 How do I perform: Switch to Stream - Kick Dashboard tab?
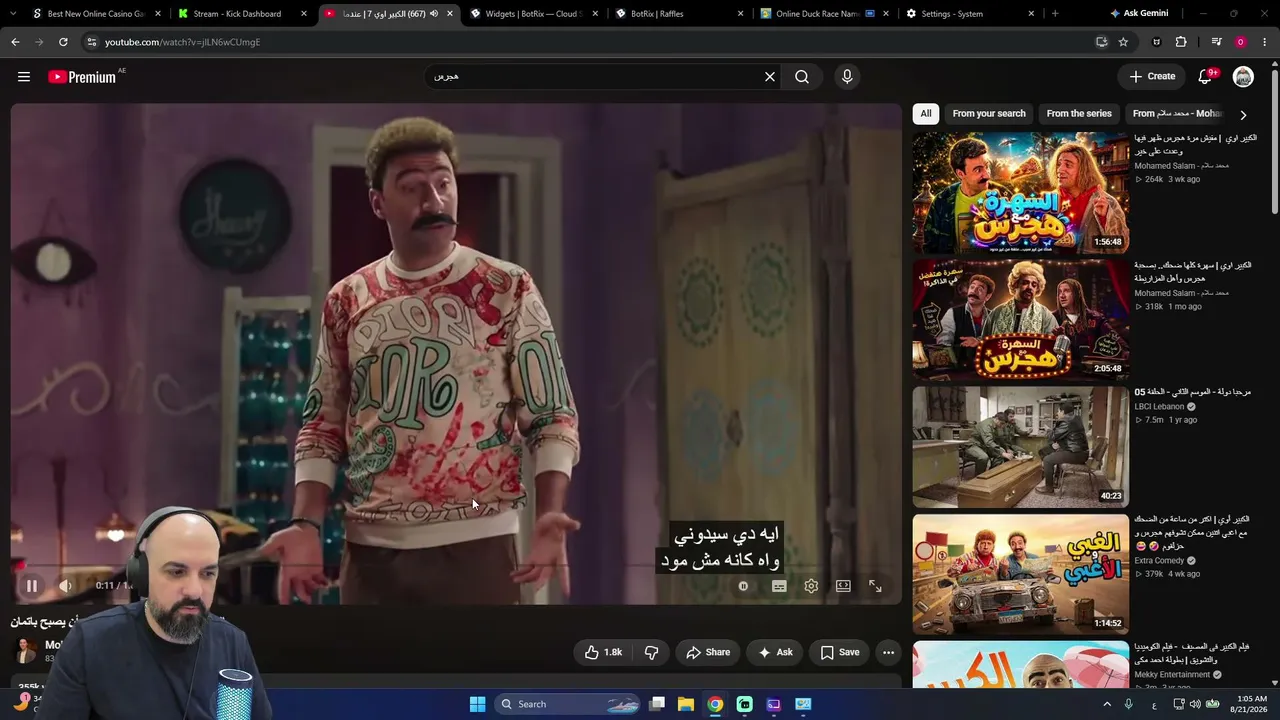(240, 14)
